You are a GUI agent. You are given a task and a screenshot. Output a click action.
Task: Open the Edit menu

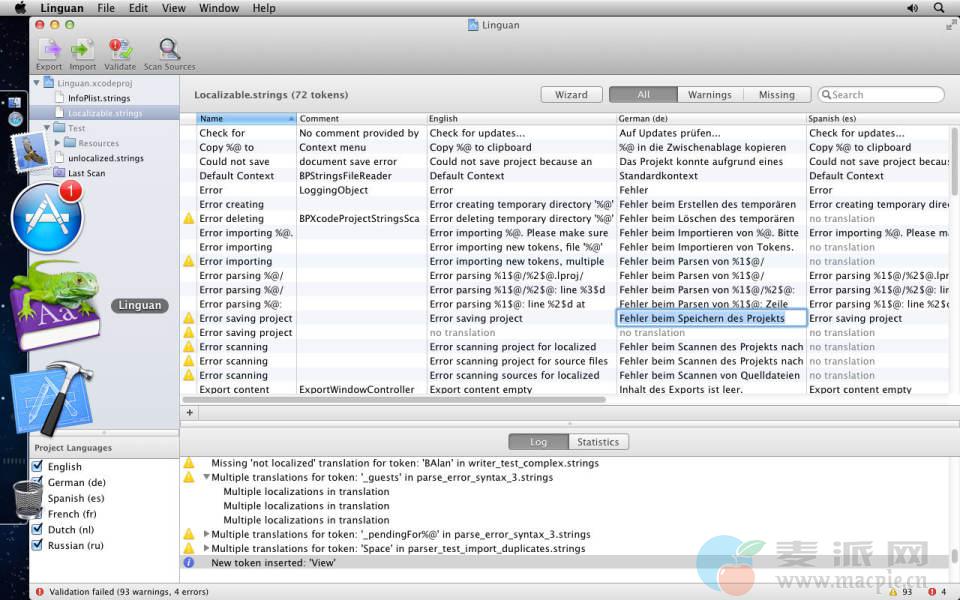pos(138,8)
